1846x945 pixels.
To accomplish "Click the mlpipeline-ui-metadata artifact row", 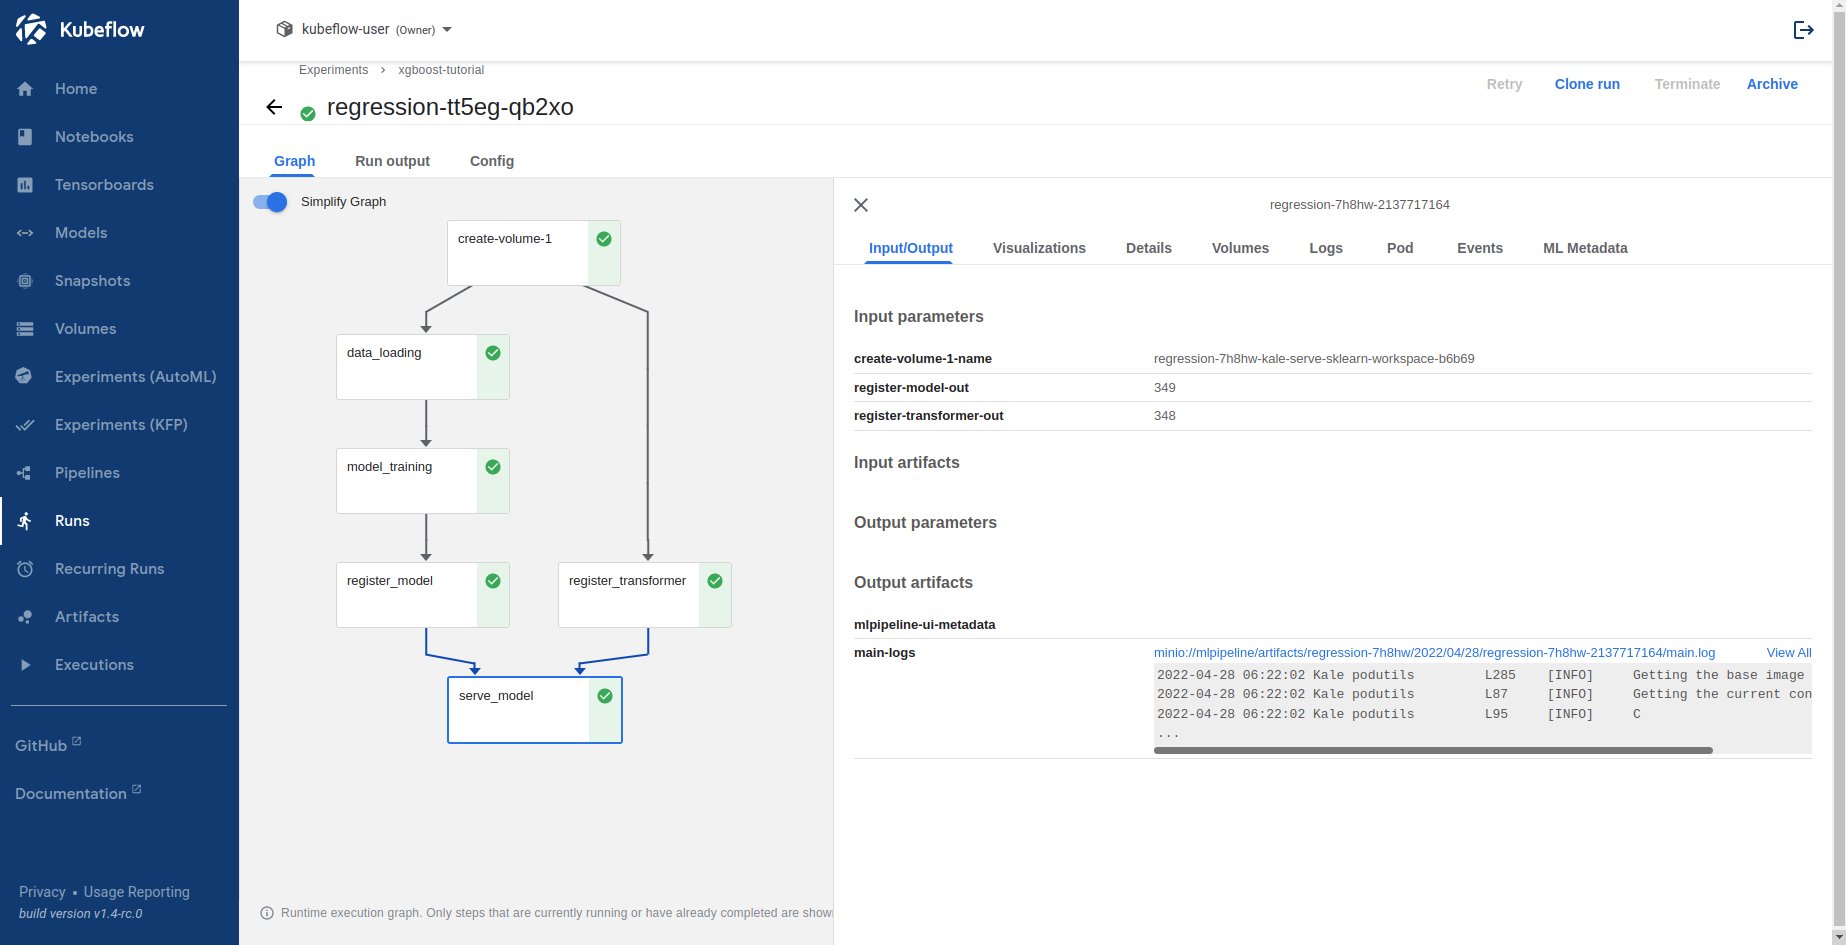I will tap(1332, 625).
